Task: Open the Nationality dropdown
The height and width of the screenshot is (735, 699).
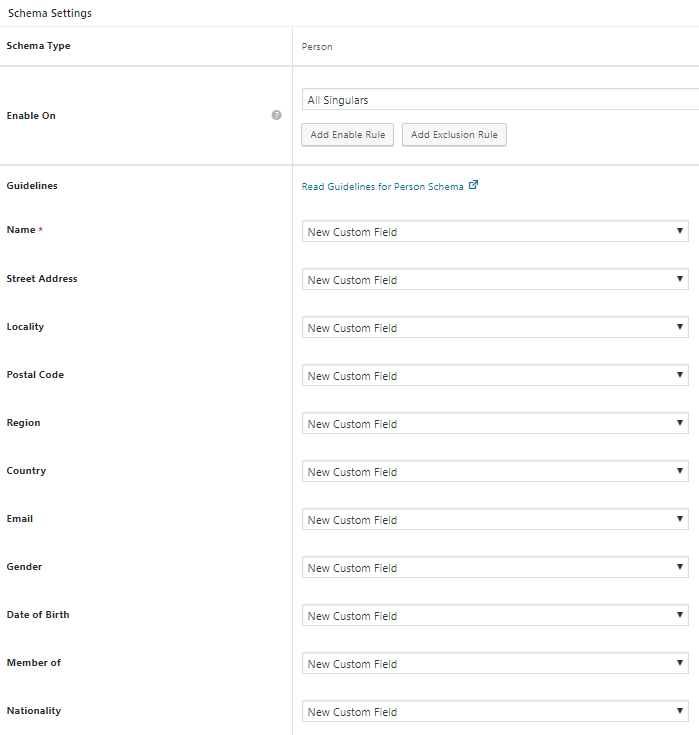Action: 495,711
